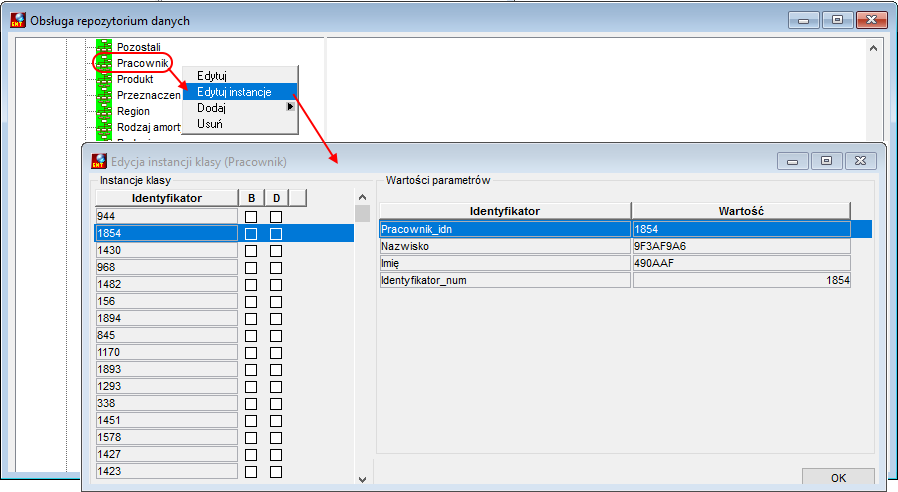
Task: Close the Edycja instancji klasy dialog
Action: [x=860, y=161]
